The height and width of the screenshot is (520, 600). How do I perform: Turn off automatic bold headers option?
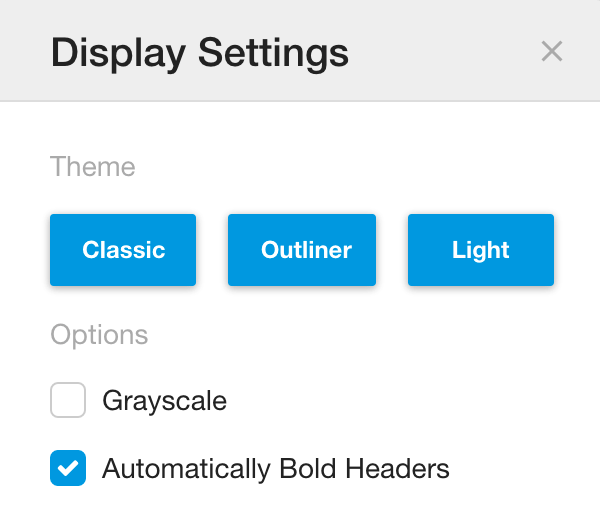68,468
